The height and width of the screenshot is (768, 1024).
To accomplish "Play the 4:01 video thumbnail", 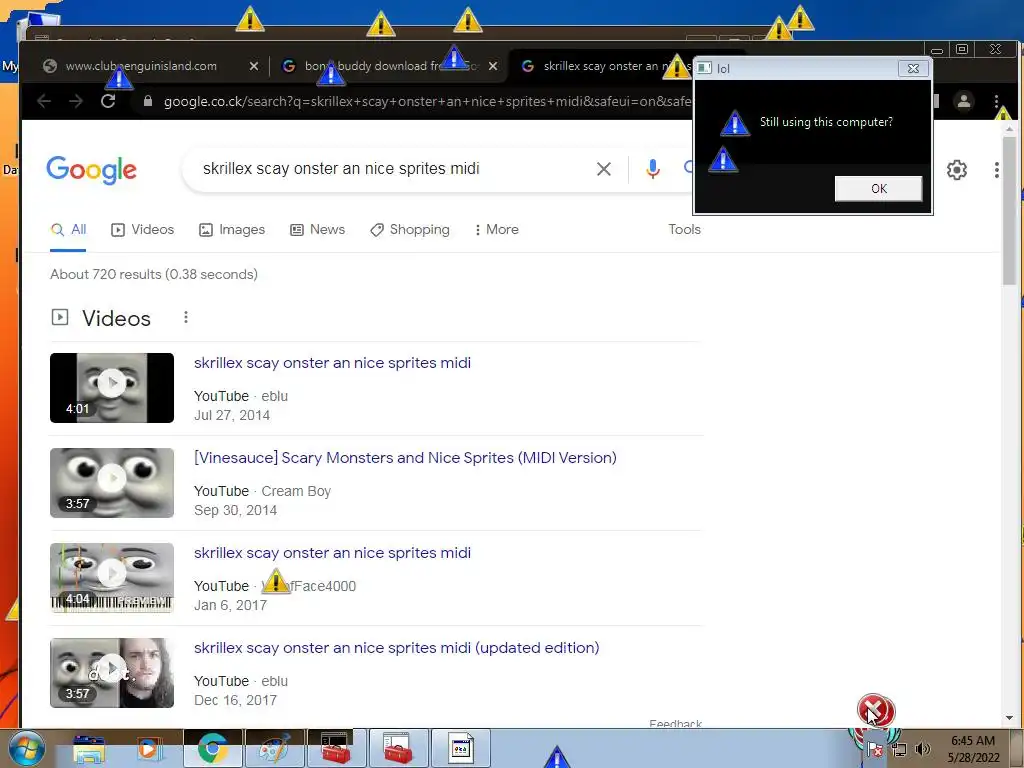I will click(112, 388).
